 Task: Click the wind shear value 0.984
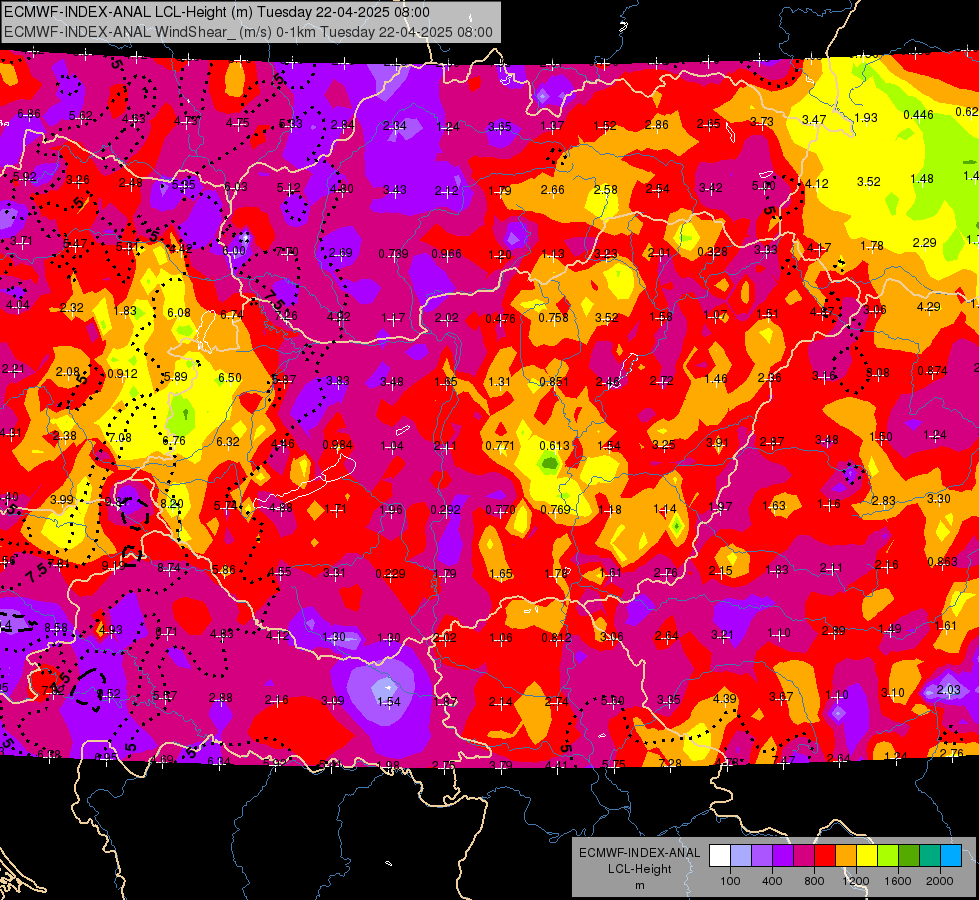pyautogui.click(x=337, y=445)
